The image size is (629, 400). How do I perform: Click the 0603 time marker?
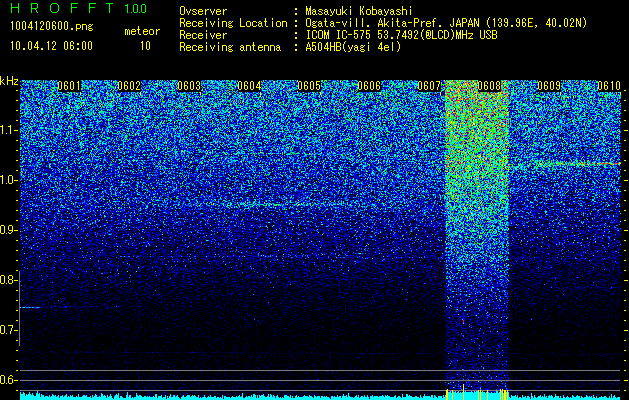tap(189, 86)
